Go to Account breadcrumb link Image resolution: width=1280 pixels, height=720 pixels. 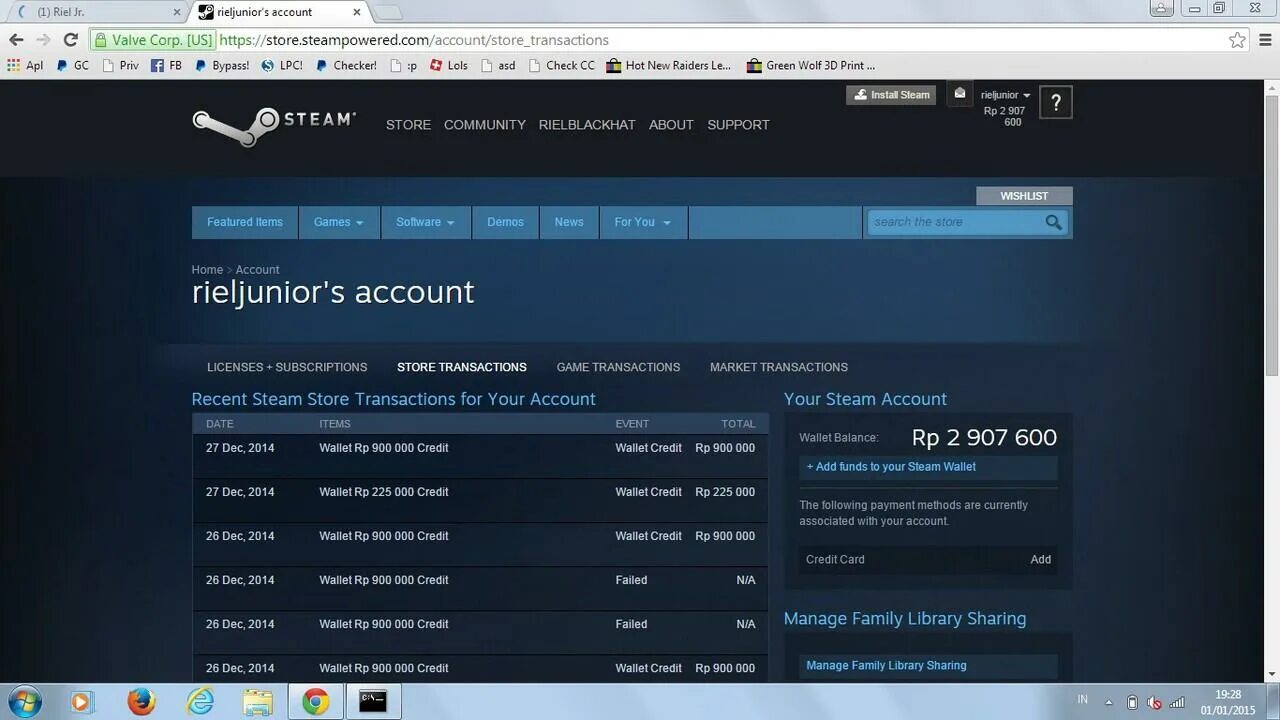257,270
